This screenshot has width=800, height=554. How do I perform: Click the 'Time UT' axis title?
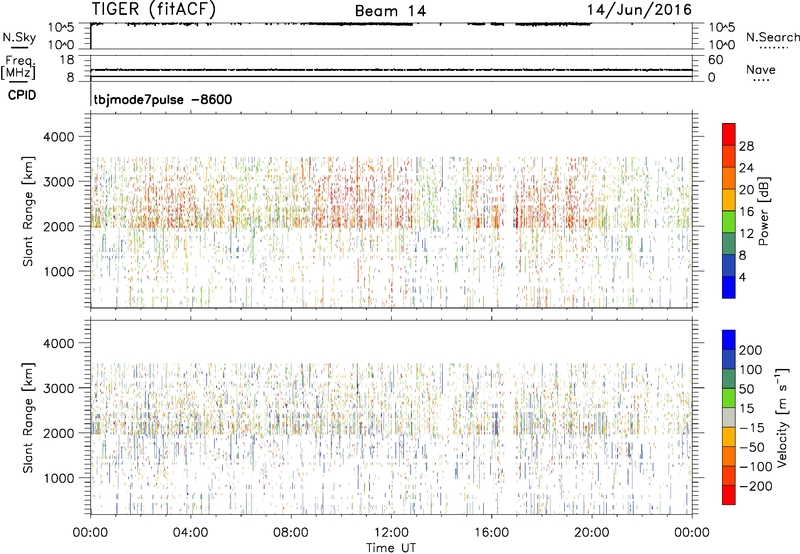click(391, 548)
